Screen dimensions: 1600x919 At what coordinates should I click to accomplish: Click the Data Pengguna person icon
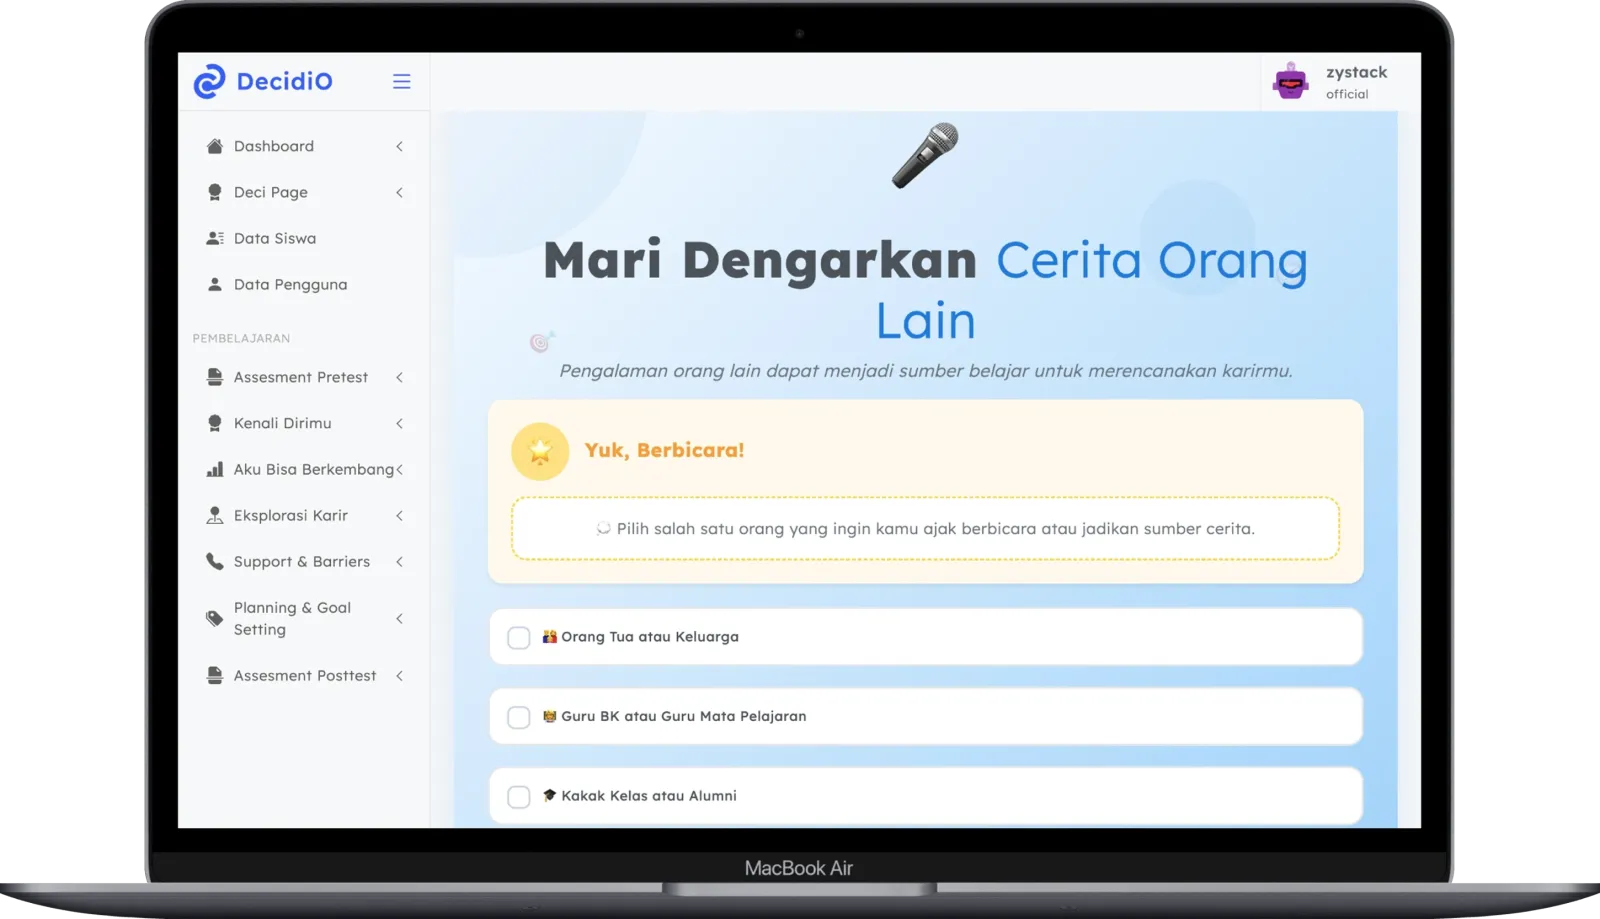[214, 284]
